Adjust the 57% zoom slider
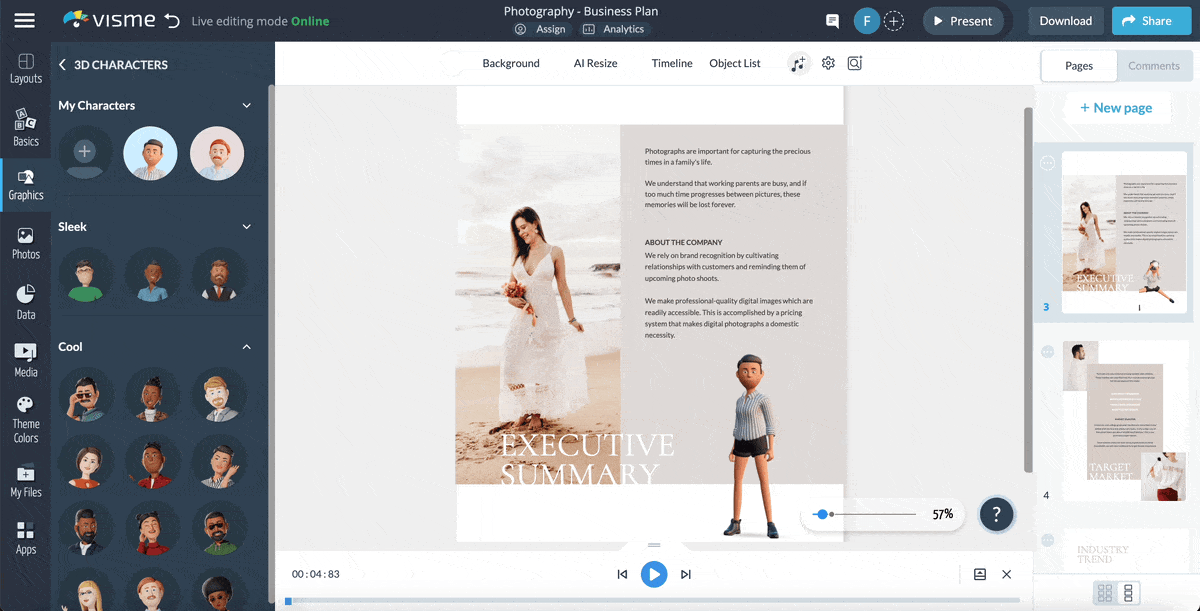1200x611 pixels. (x=824, y=514)
